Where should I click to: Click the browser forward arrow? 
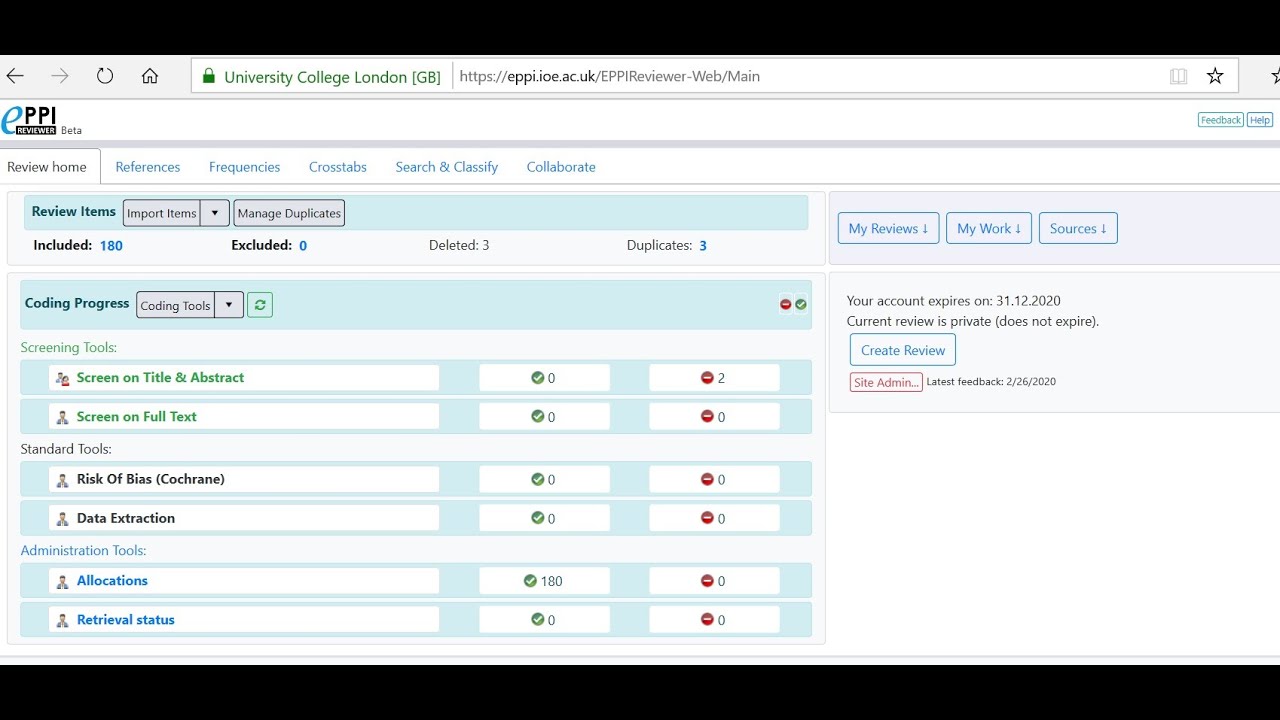coord(60,76)
